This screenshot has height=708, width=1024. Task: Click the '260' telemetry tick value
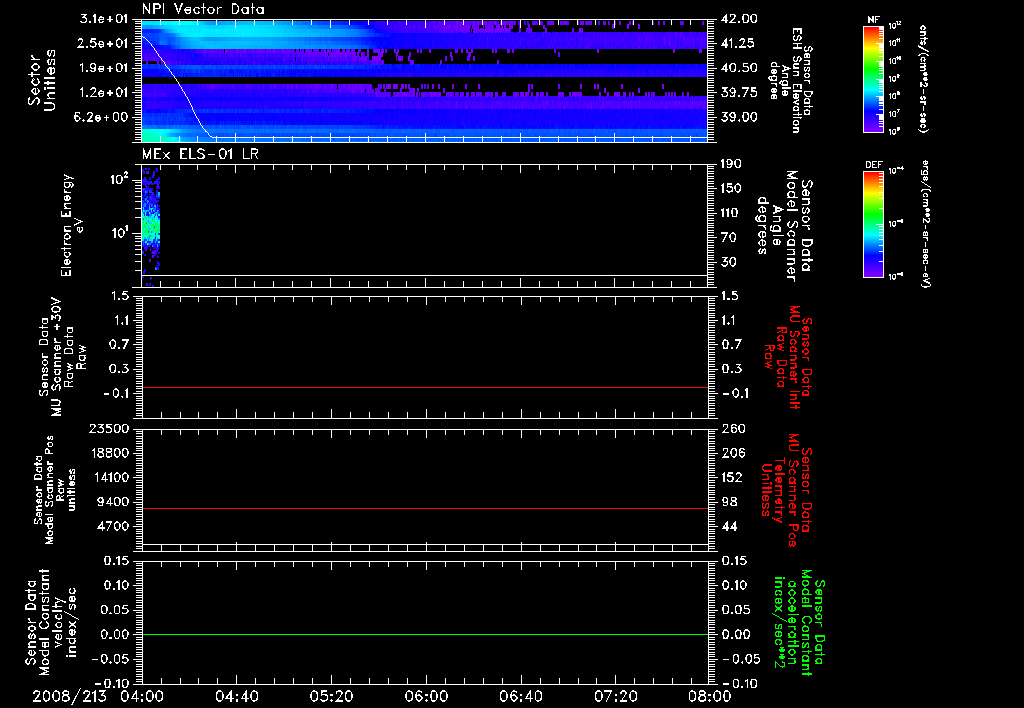tap(731, 428)
